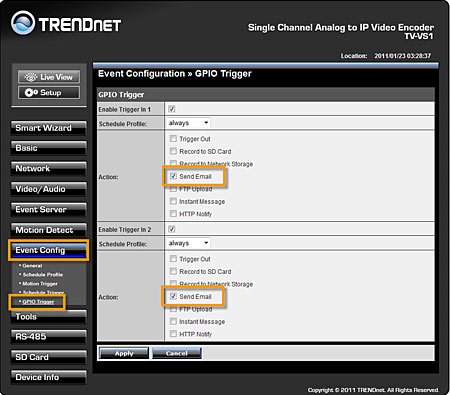Viewport: 450px width, 395px height.
Task: Check Record to SD Card for Trigger 2
Action: (173, 271)
